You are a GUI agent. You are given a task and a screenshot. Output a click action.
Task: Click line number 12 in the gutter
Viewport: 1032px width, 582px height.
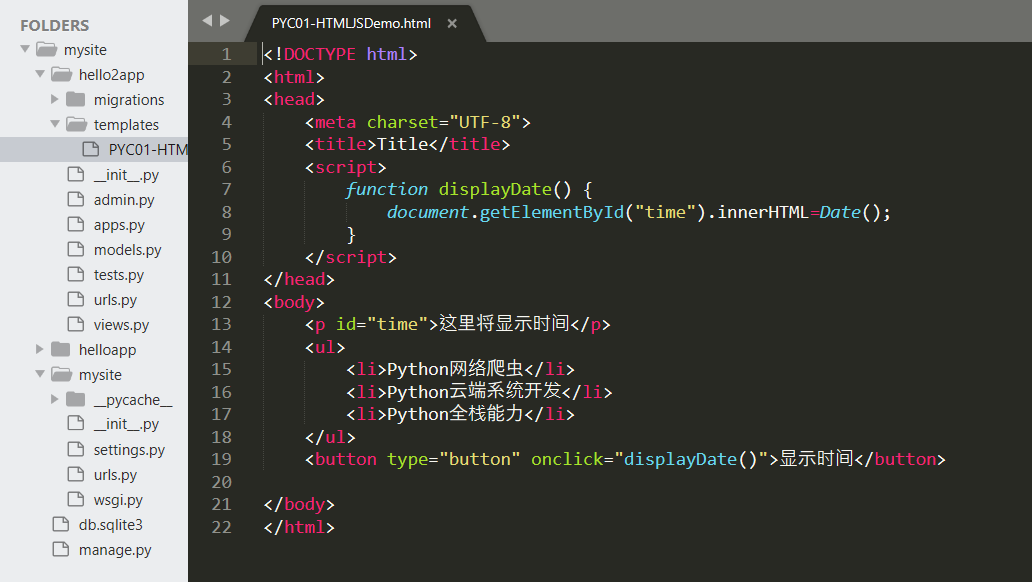coord(221,302)
